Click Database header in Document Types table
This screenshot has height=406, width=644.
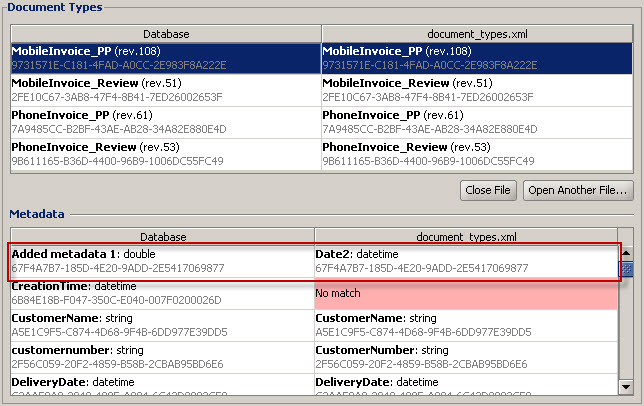tap(165, 34)
